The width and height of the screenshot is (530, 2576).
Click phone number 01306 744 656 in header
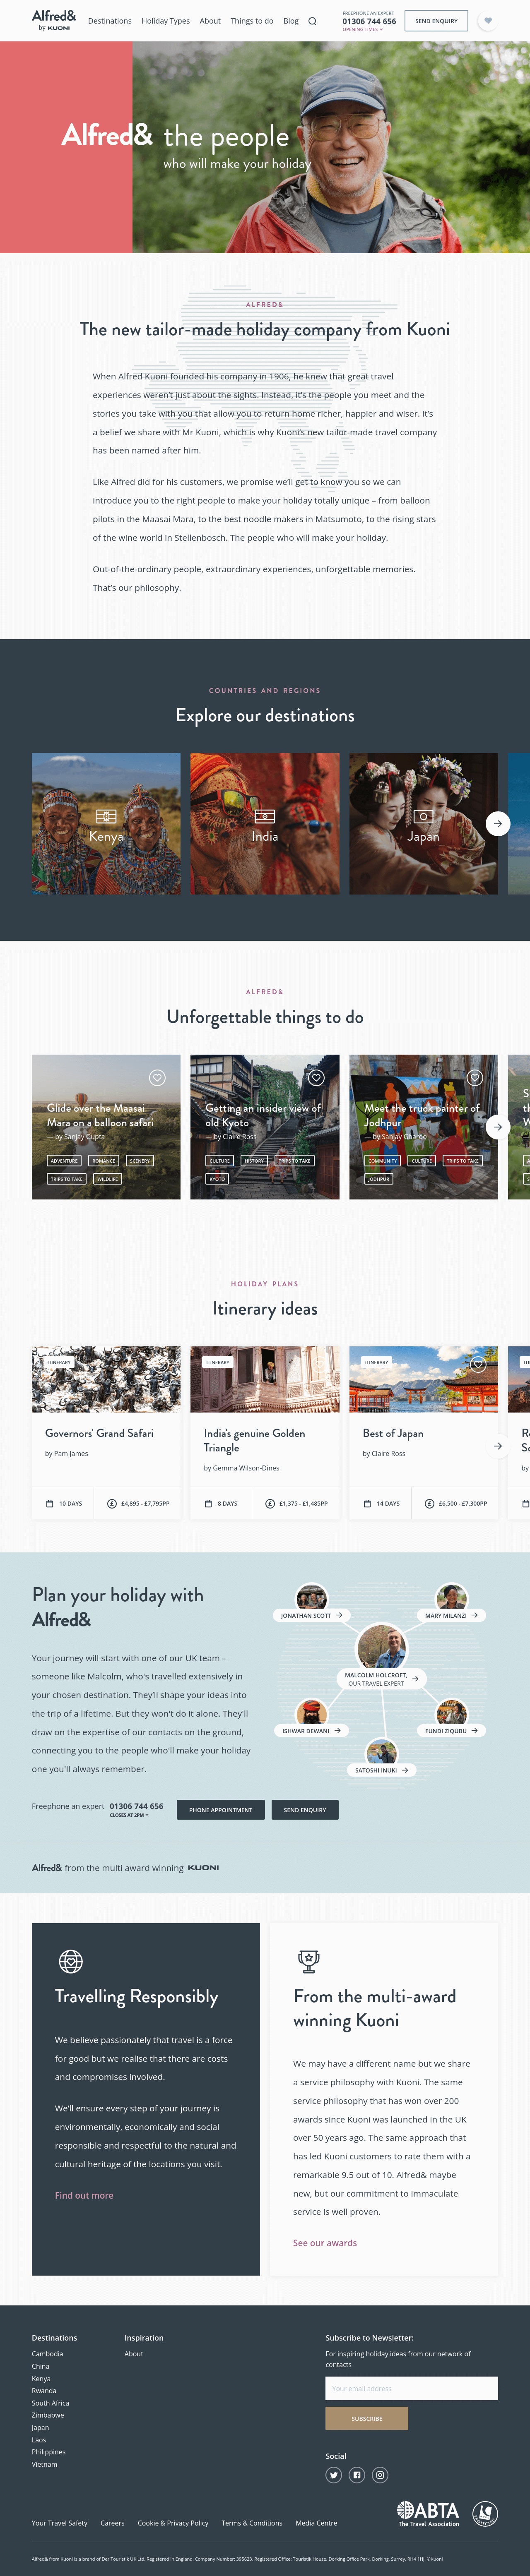pyautogui.click(x=369, y=21)
